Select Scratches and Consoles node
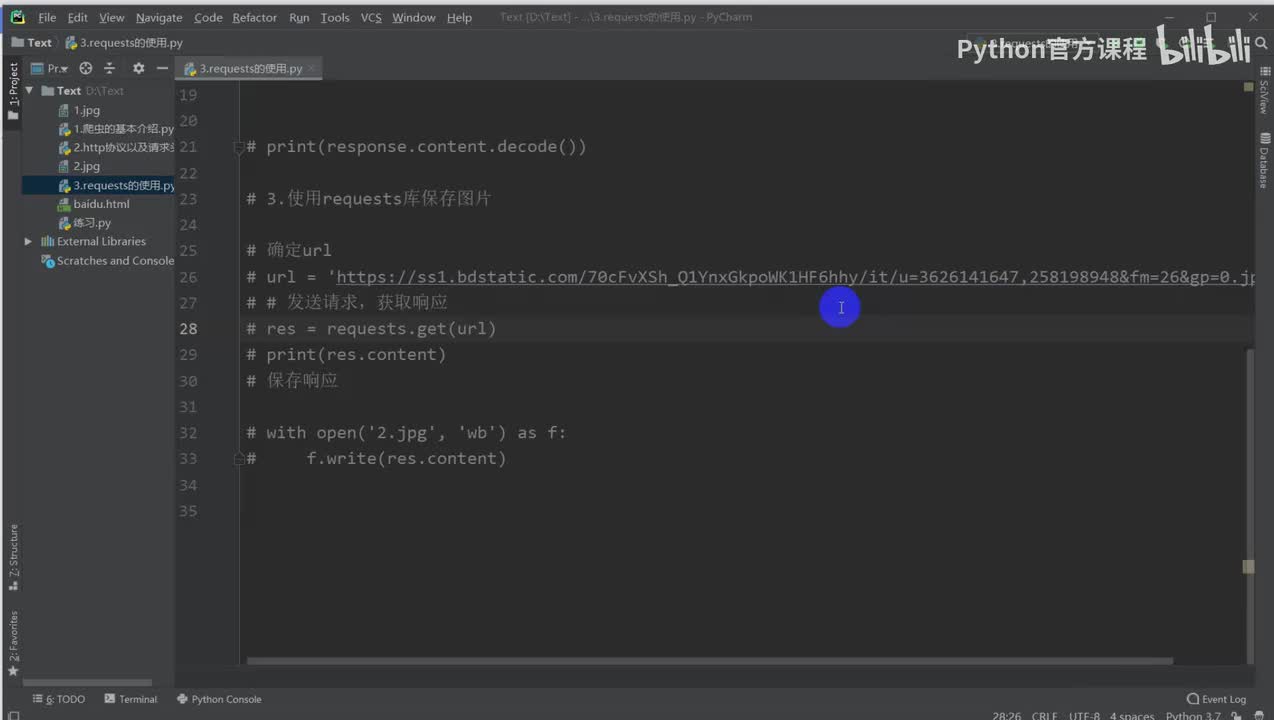This screenshot has width=1274, height=720. (108, 261)
